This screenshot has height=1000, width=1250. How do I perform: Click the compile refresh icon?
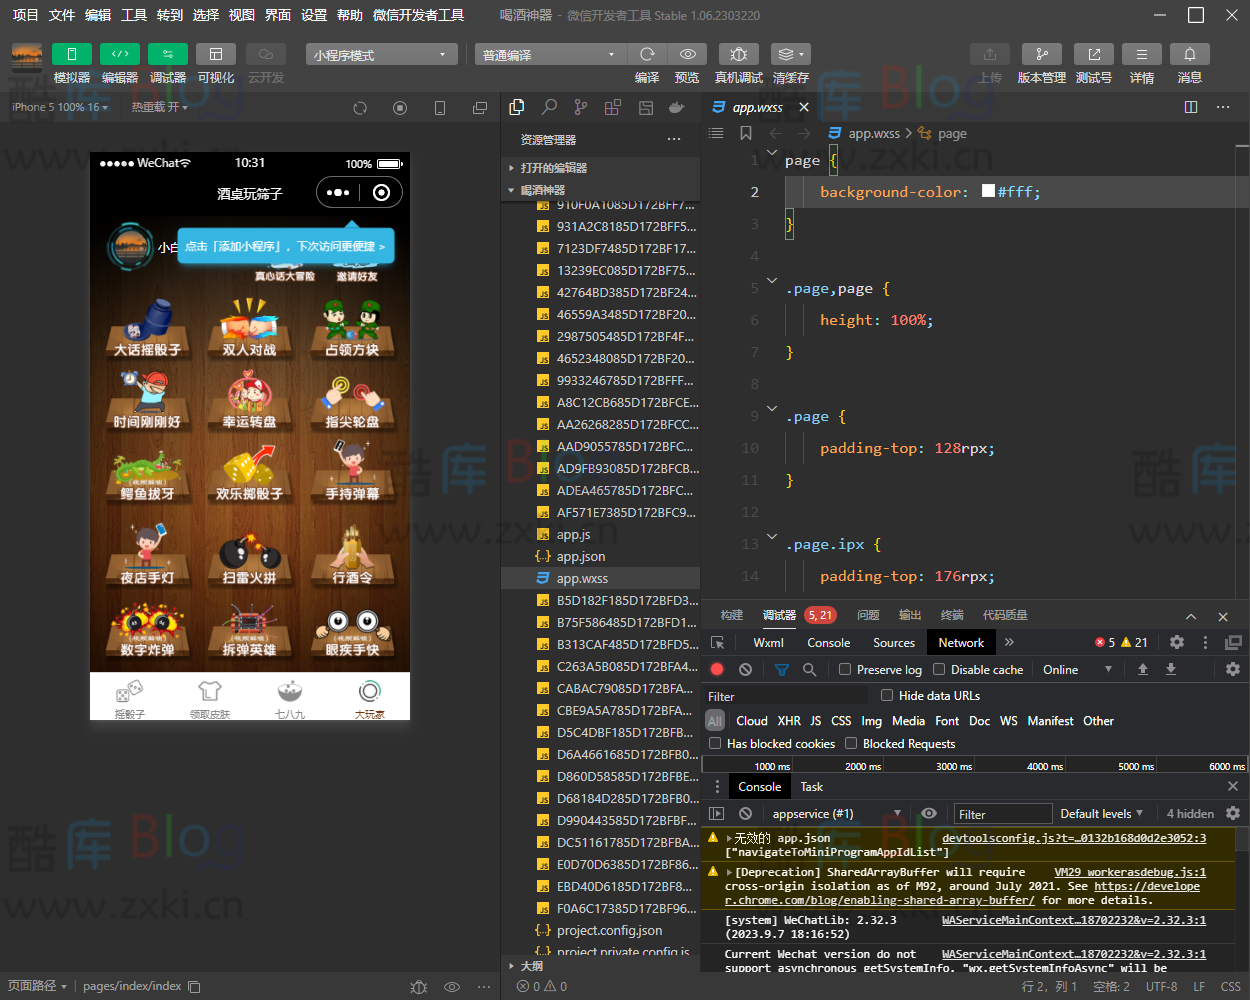point(647,54)
